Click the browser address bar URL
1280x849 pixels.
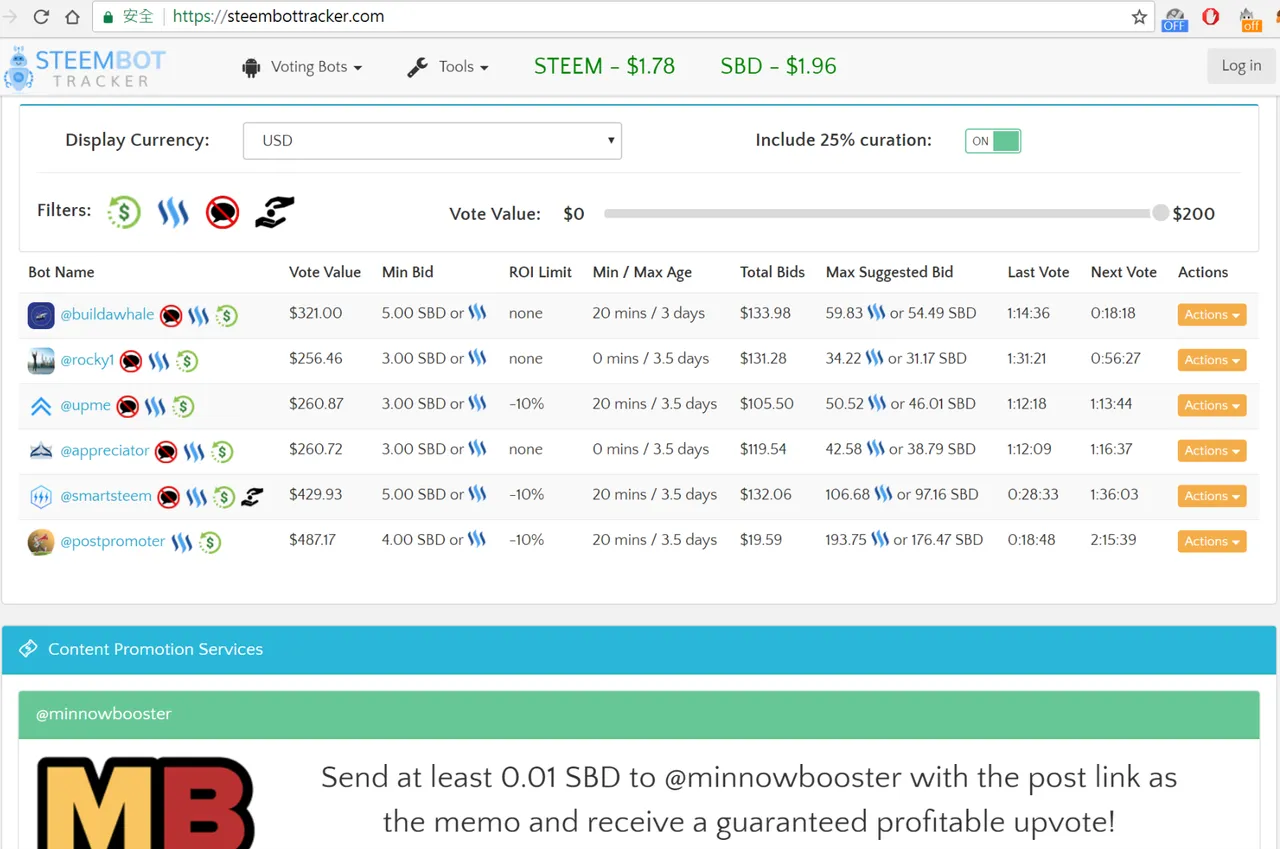tap(278, 17)
